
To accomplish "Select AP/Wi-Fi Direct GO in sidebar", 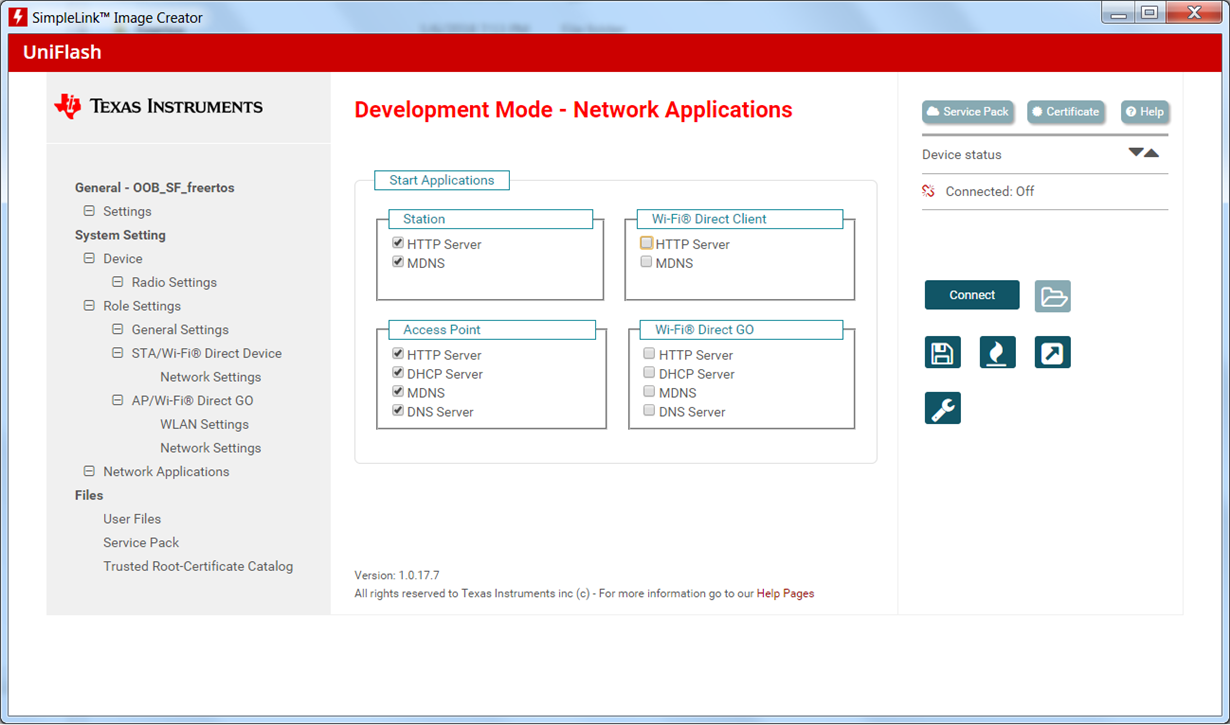I will click(193, 400).
